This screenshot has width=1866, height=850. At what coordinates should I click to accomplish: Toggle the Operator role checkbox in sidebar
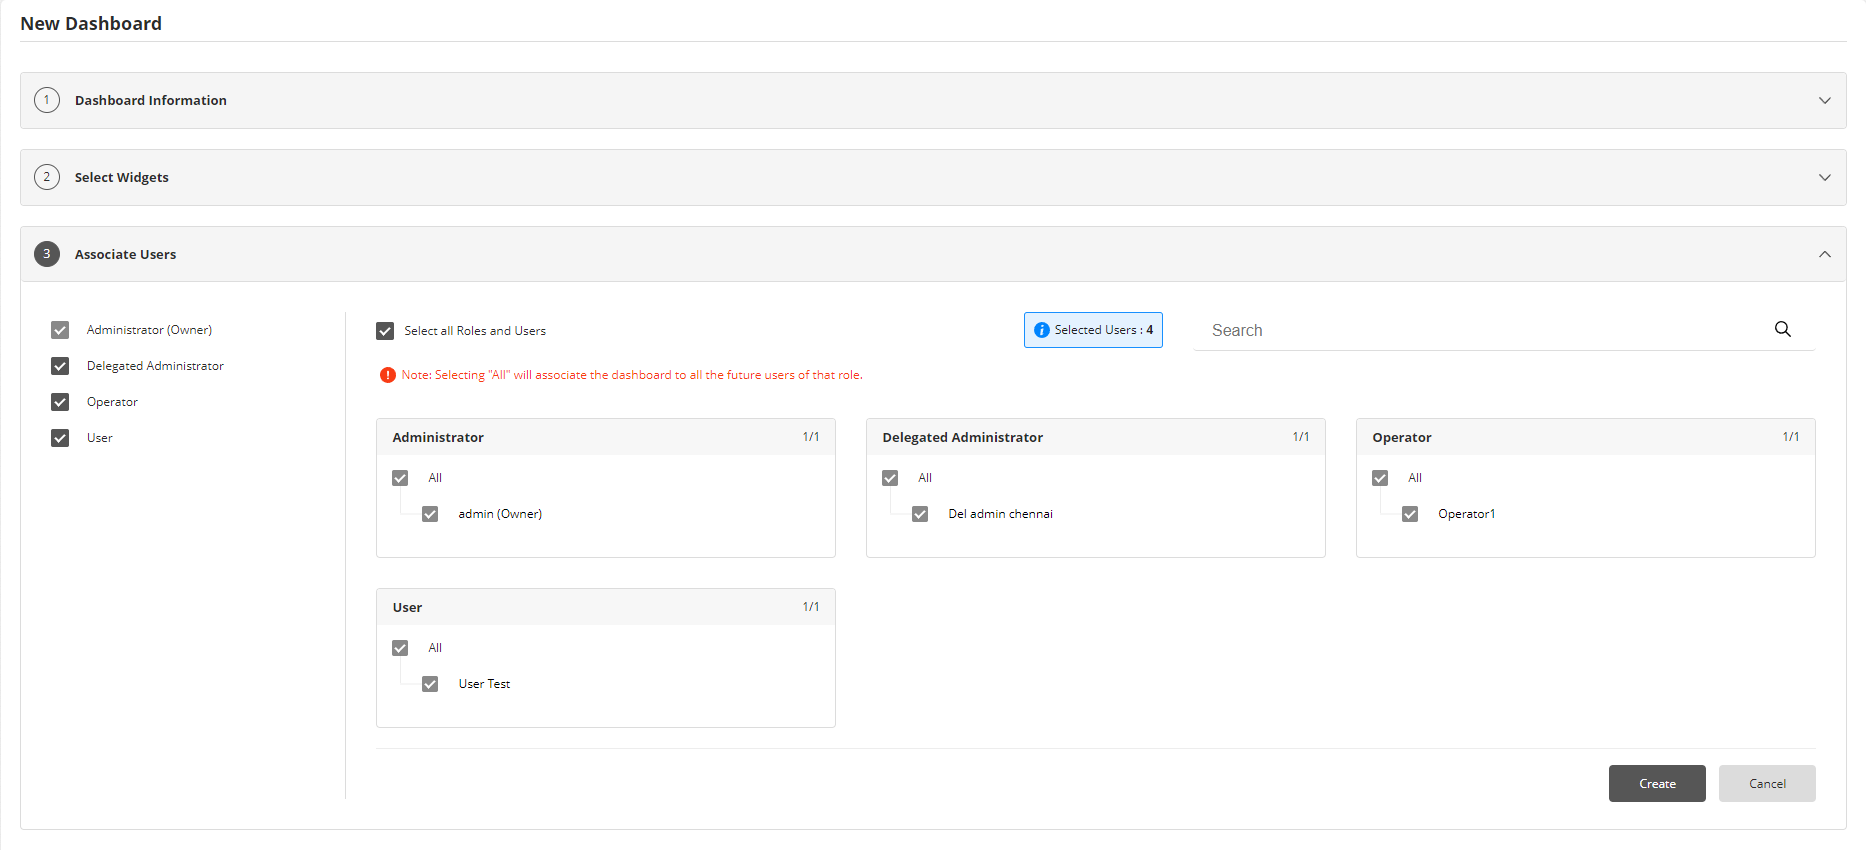tap(60, 402)
